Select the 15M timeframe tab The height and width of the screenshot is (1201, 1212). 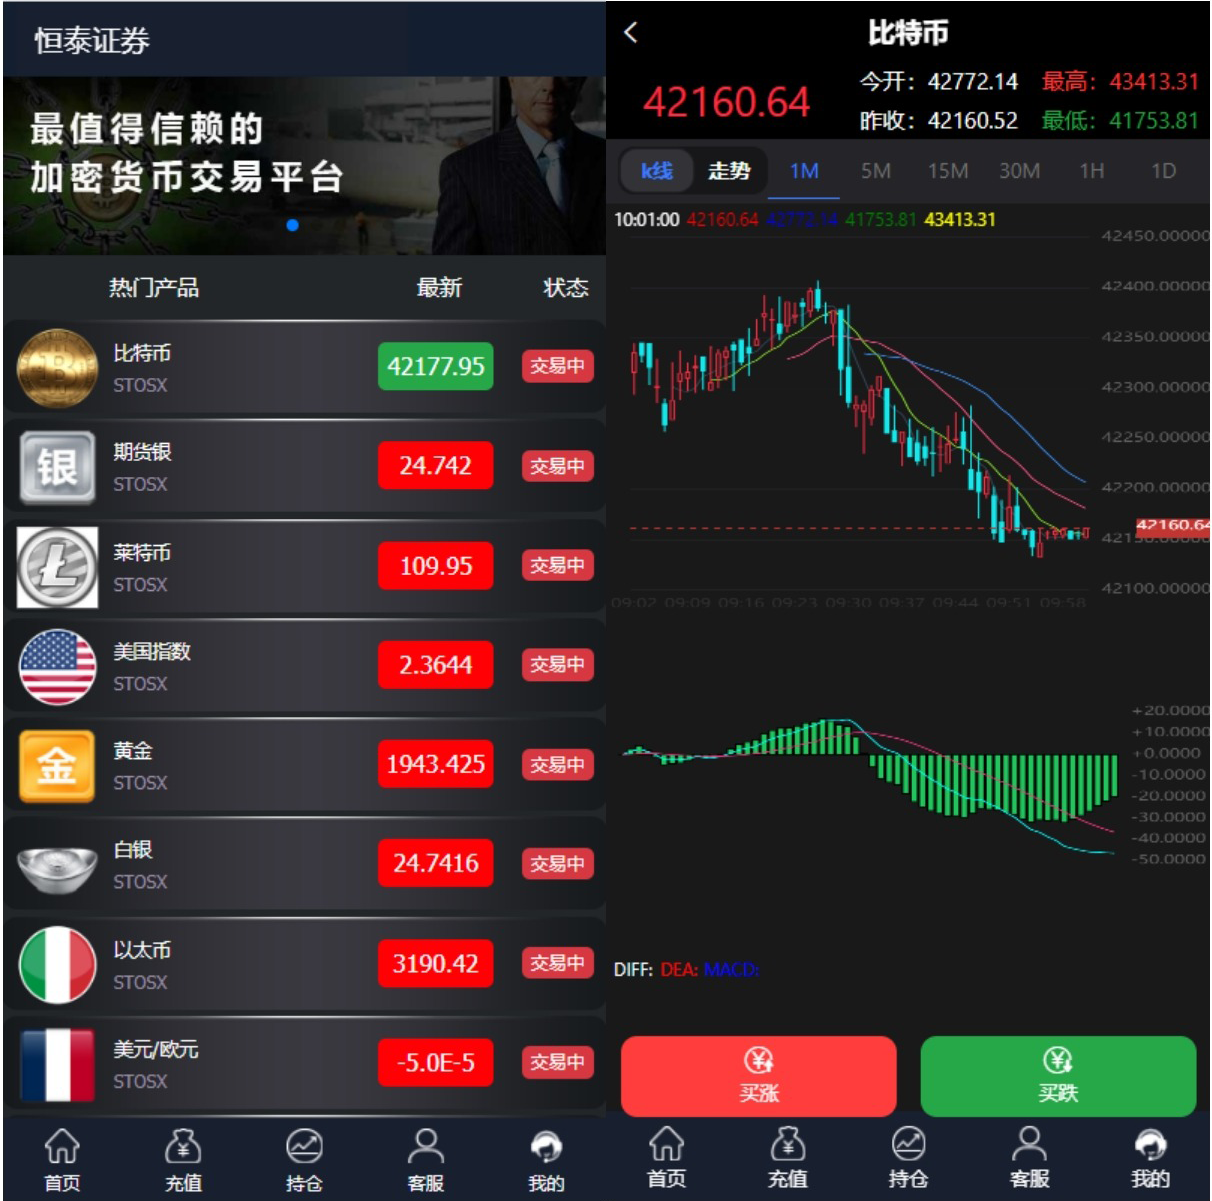pos(947,171)
